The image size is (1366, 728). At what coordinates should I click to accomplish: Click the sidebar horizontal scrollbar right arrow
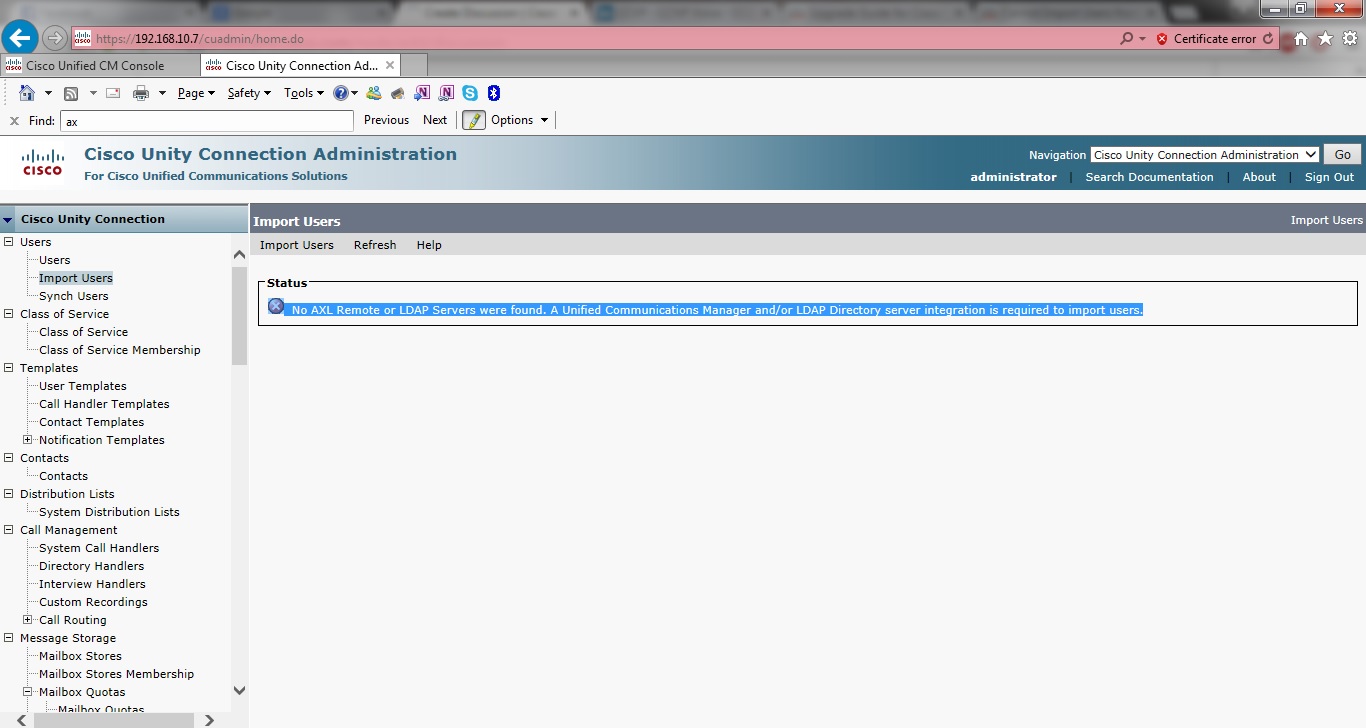[209, 720]
